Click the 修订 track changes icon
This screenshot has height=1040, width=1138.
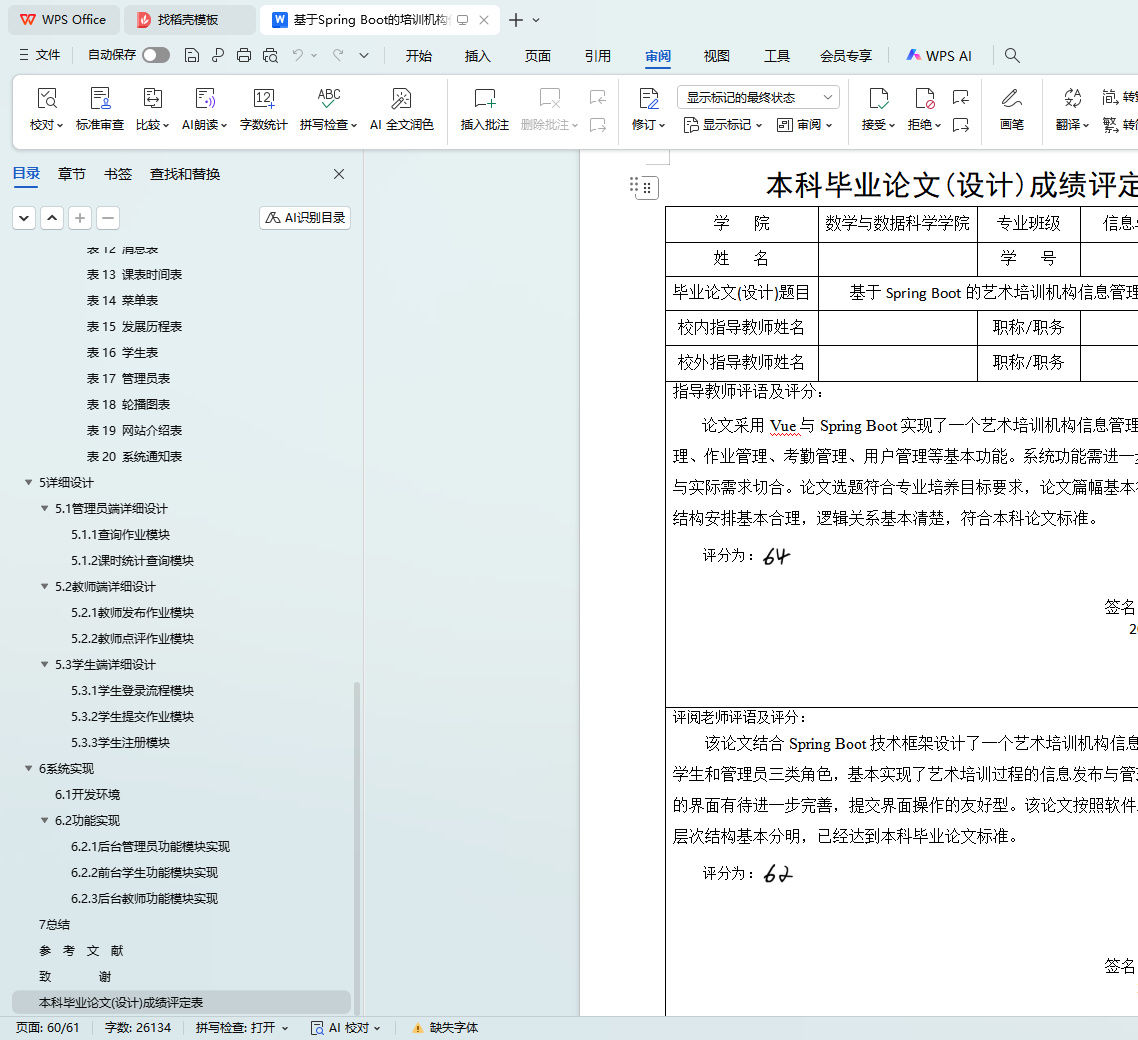click(648, 99)
